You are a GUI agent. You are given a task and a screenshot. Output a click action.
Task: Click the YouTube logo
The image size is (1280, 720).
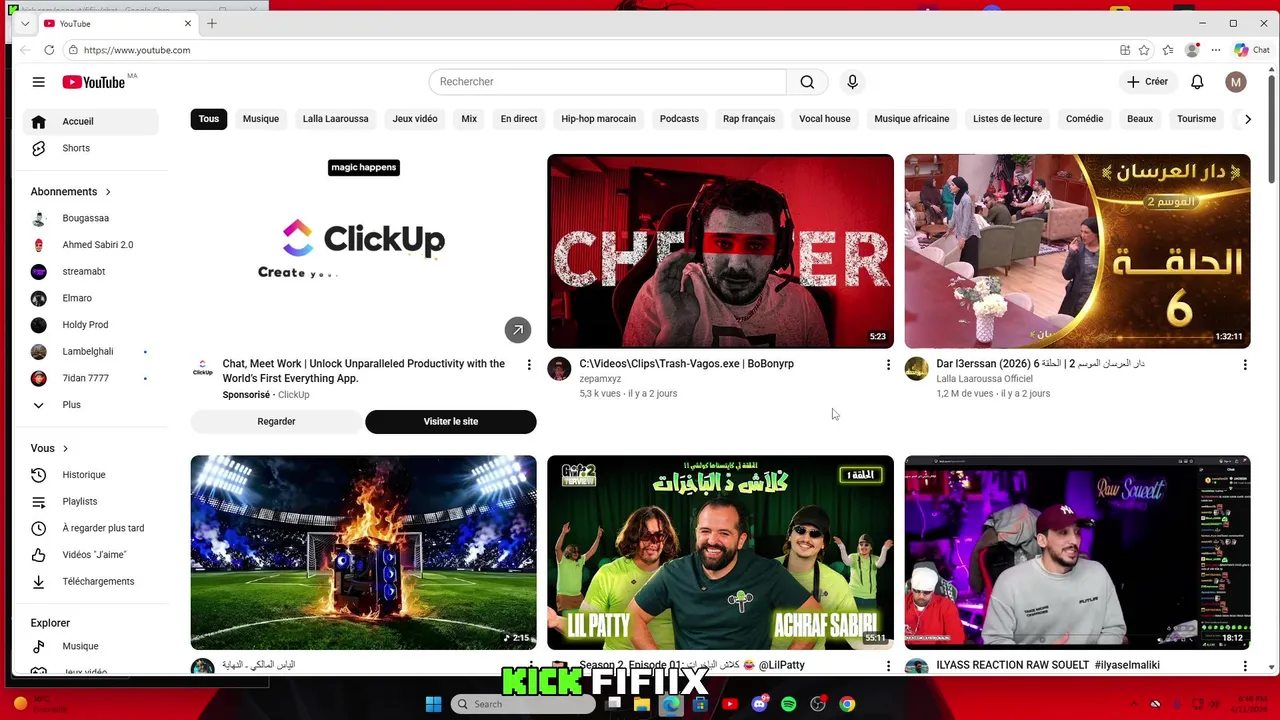95,82
